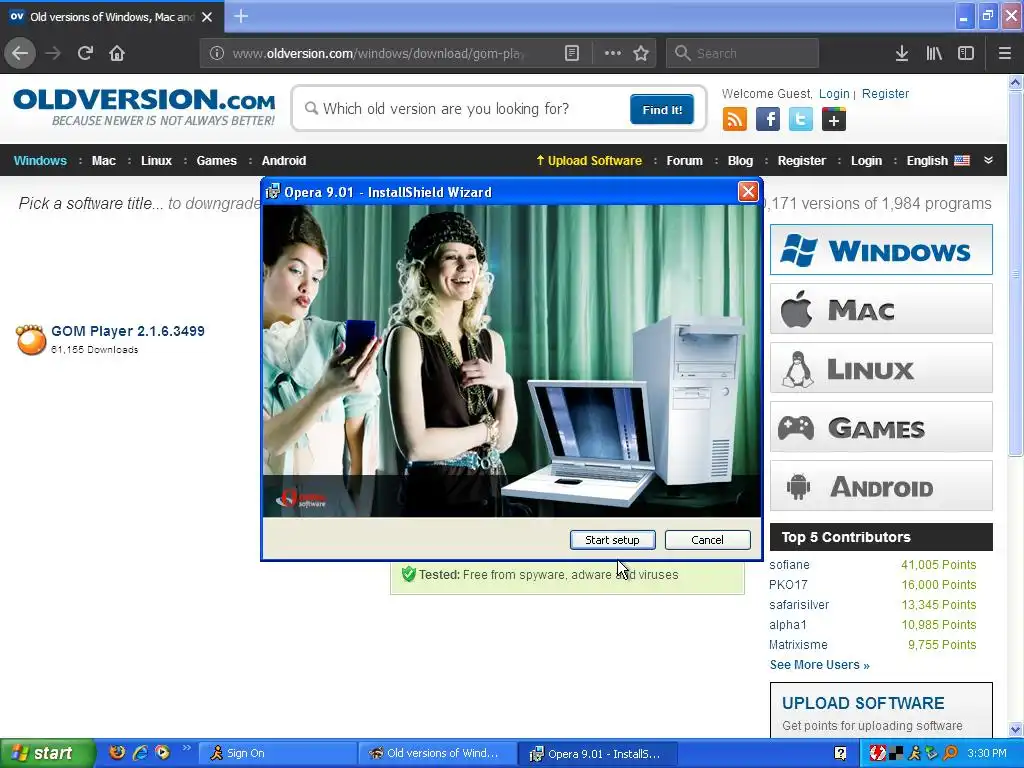This screenshot has height=768, width=1024.
Task: Open the Windows Start menu
Action: pyautogui.click(x=46, y=753)
